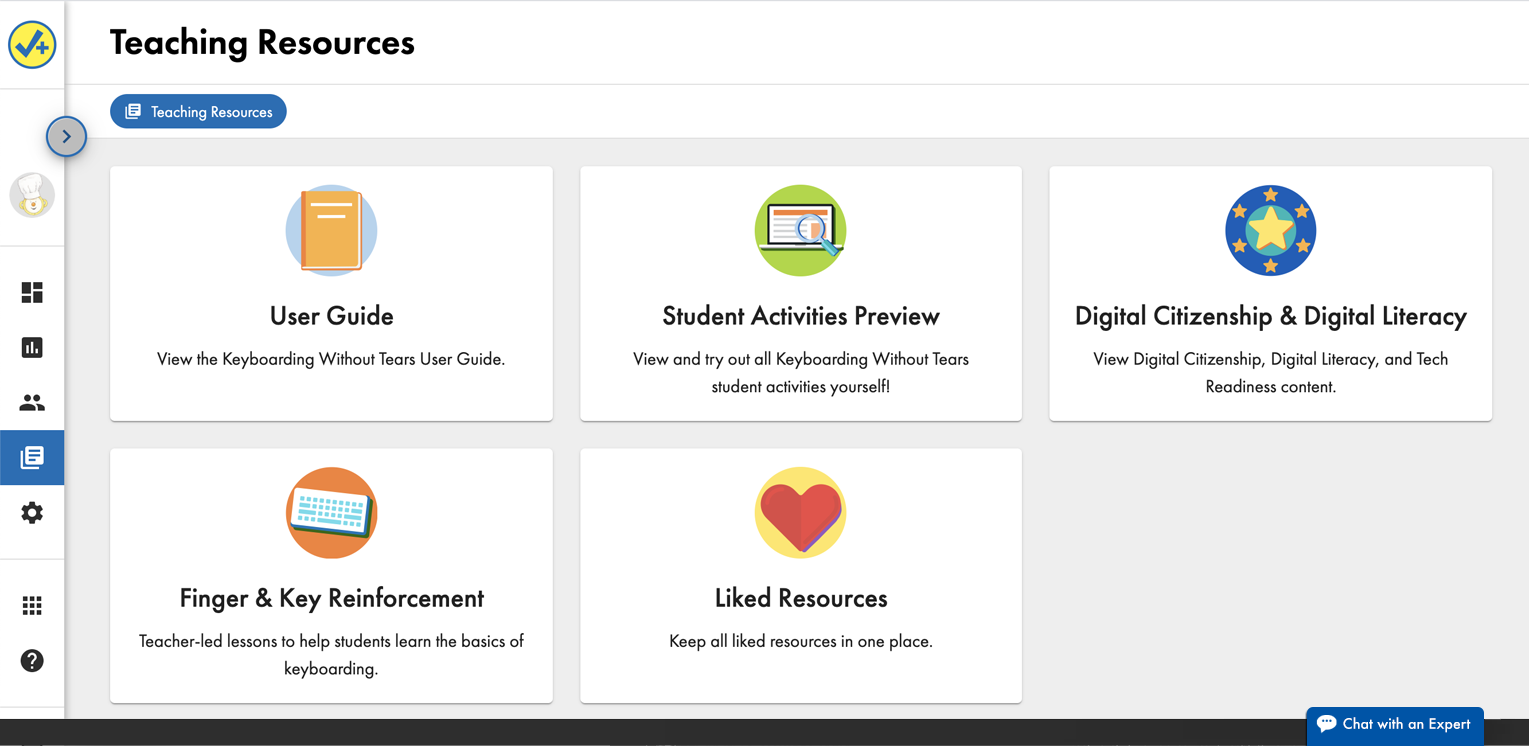
Task: Open the Dashboard grid icon in sidebar
Action: [32, 292]
